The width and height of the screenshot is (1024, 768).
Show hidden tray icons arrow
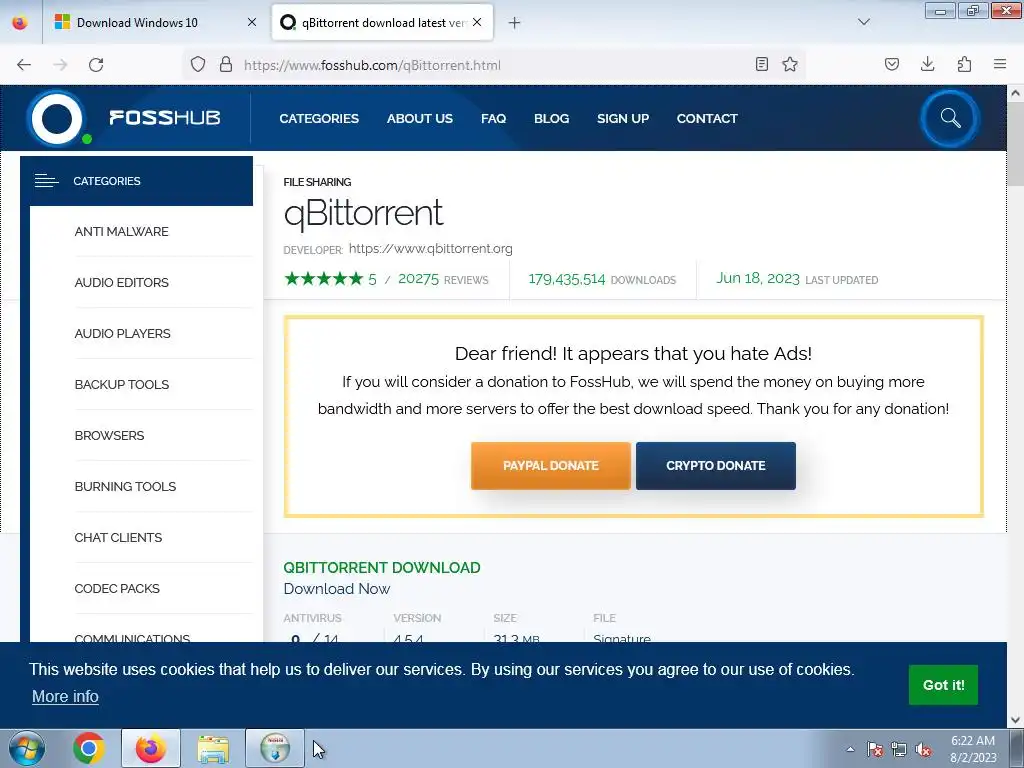pos(850,749)
